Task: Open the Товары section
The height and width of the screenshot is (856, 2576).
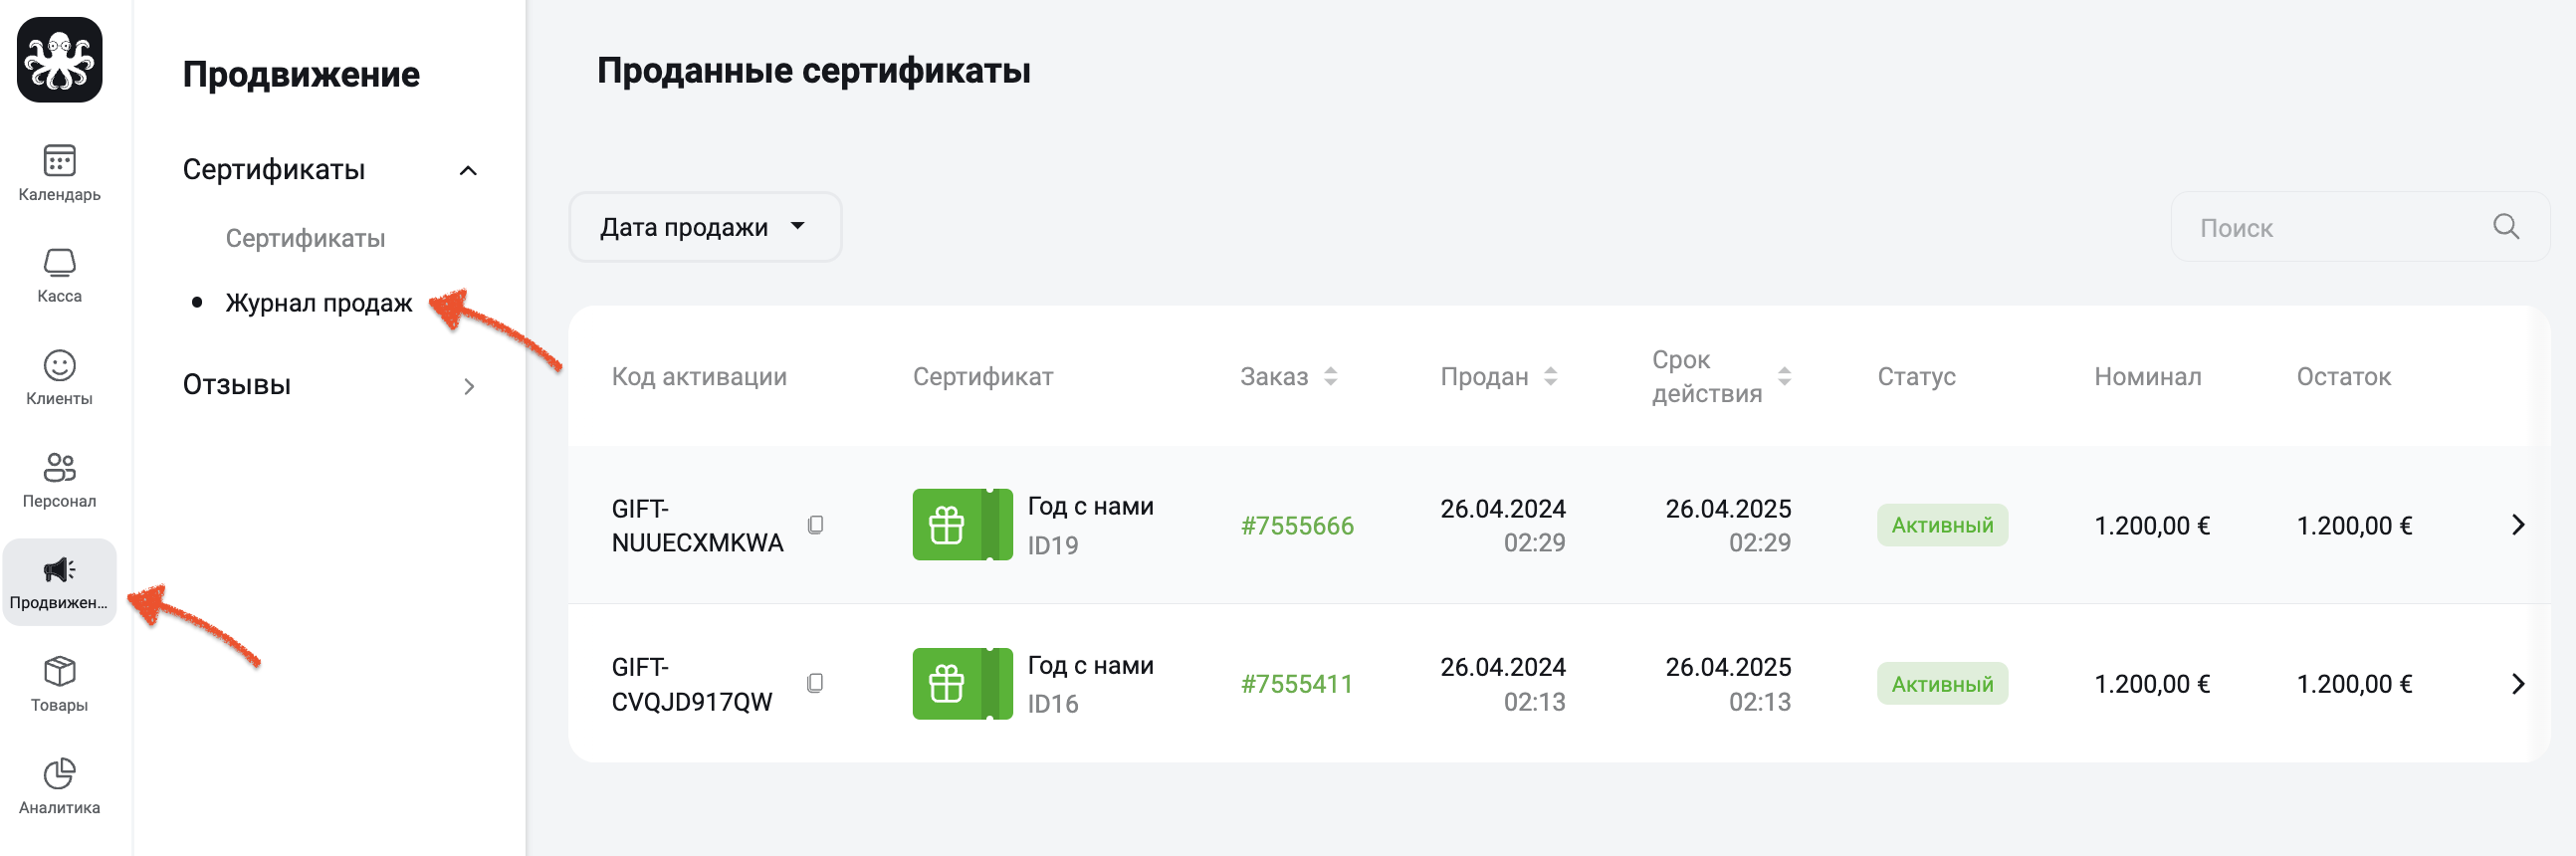Action: [x=59, y=683]
